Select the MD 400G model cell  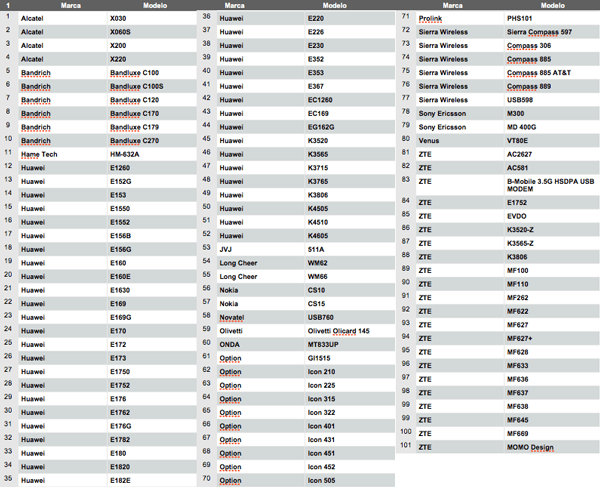click(552, 127)
